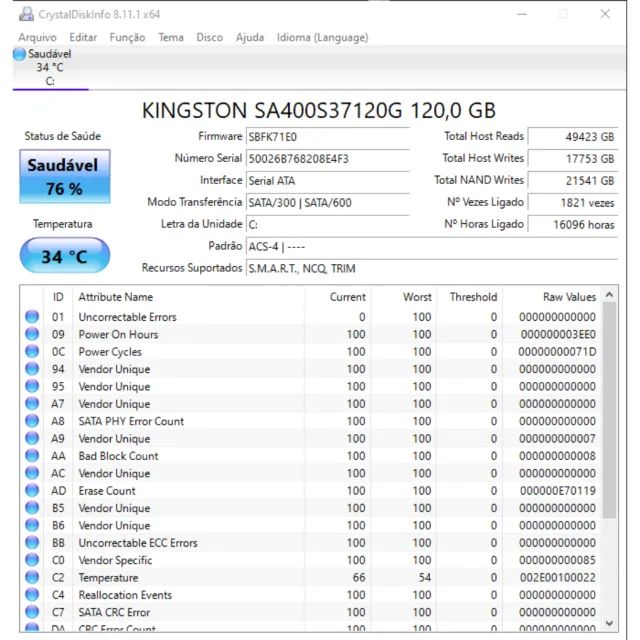The height and width of the screenshot is (640, 640).
Task: Open the Tema menu
Action: (x=171, y=38)
